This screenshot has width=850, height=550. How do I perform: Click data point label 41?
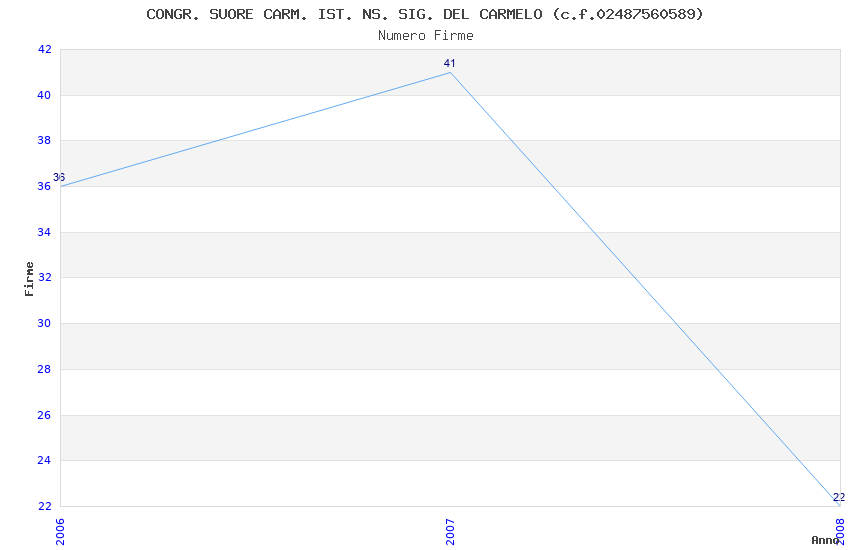pyautogui.click(x=449, y=63)
